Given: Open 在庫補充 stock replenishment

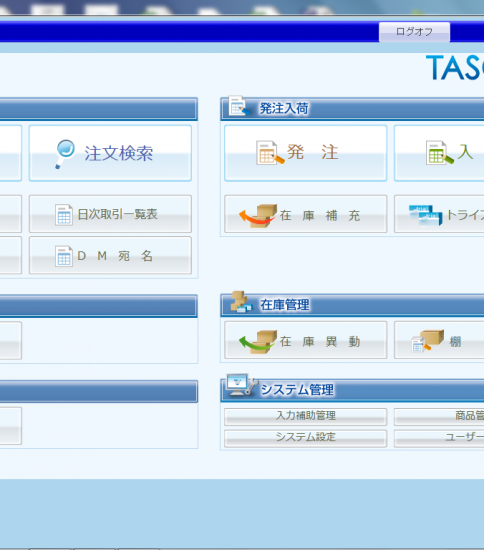Looking at the screenshot, I should point(305,214).
